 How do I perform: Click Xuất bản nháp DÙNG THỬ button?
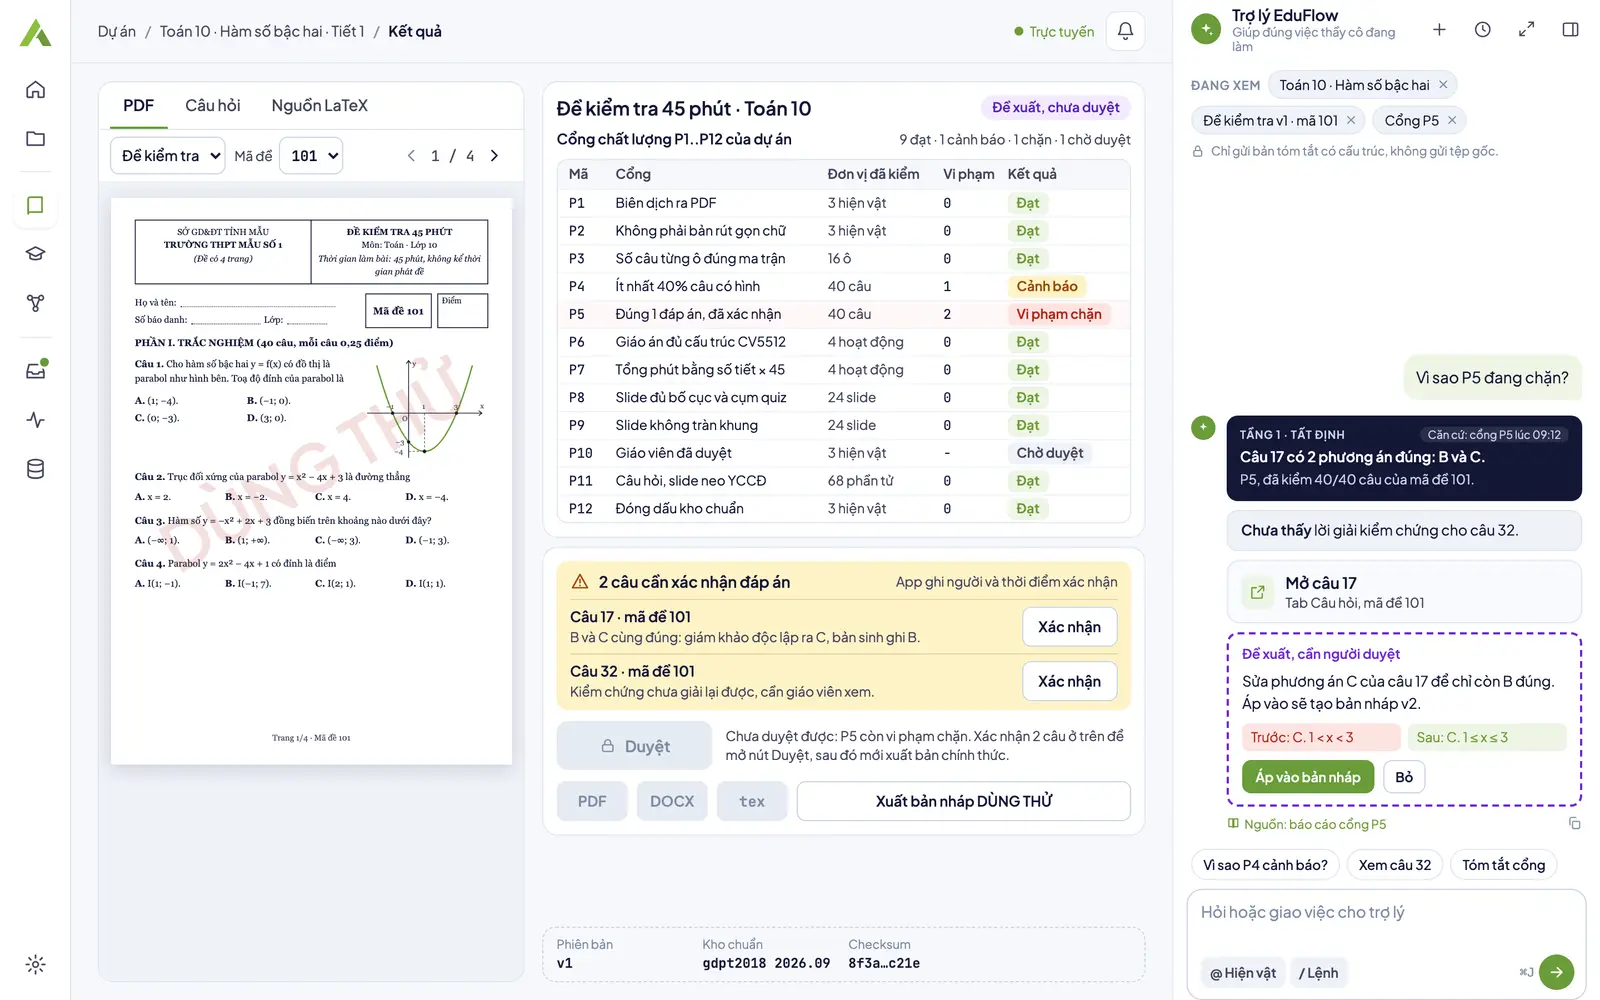[x=963, y=801]
